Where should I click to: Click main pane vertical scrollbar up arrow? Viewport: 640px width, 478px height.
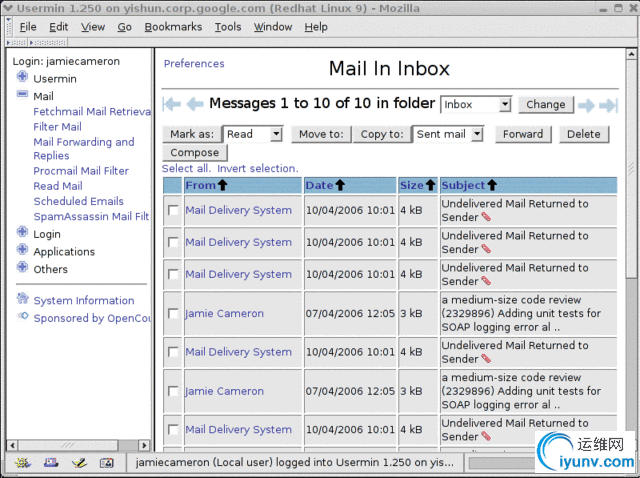point(631,53)
